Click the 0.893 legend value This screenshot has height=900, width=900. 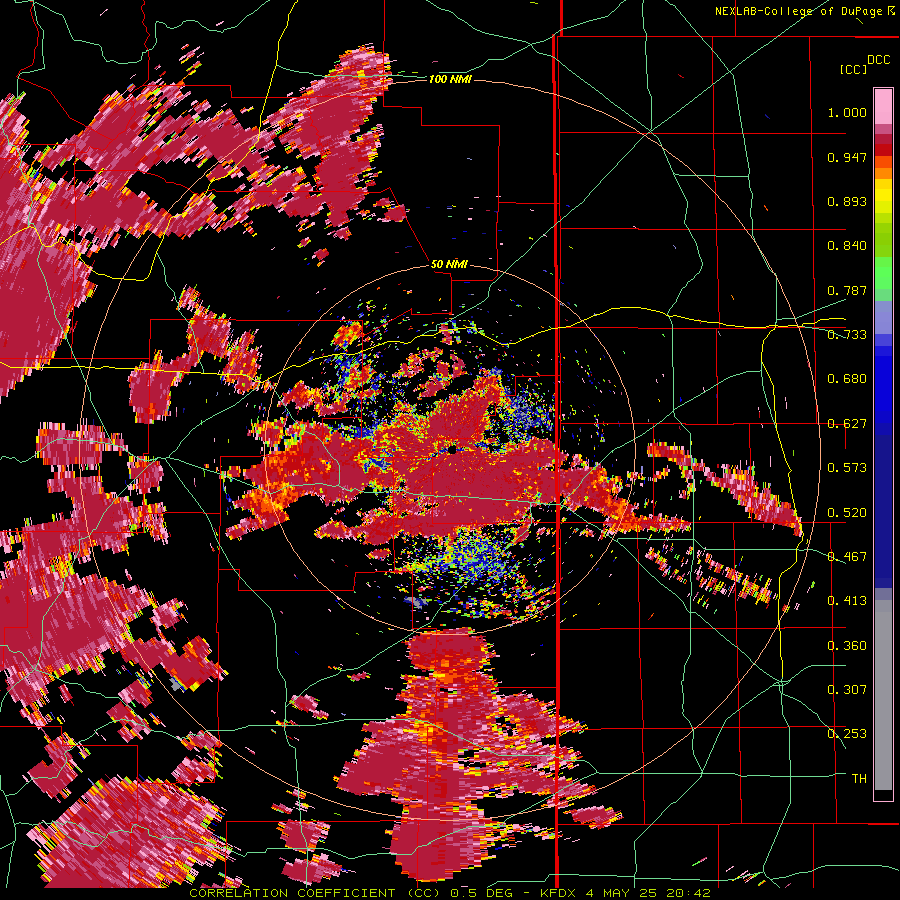pyautogui.click(x=847, y=201)
